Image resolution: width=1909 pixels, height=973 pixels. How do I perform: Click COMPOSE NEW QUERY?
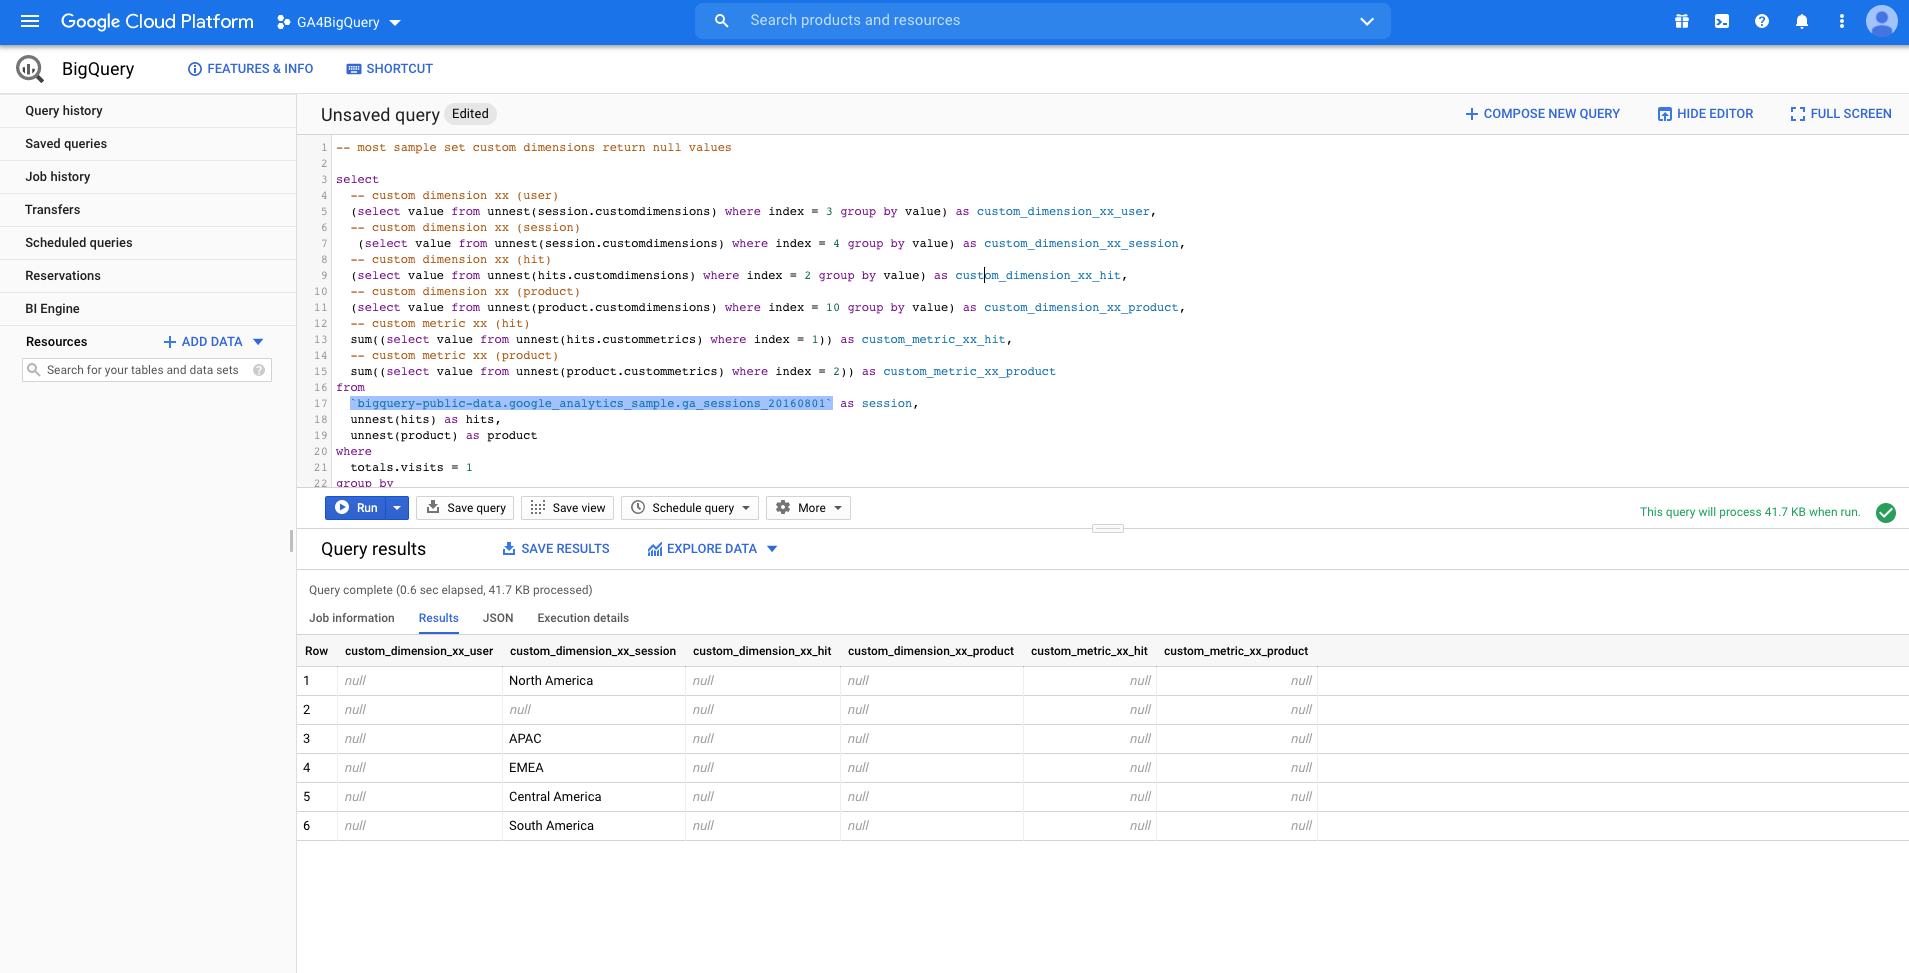pos(1543,114)
